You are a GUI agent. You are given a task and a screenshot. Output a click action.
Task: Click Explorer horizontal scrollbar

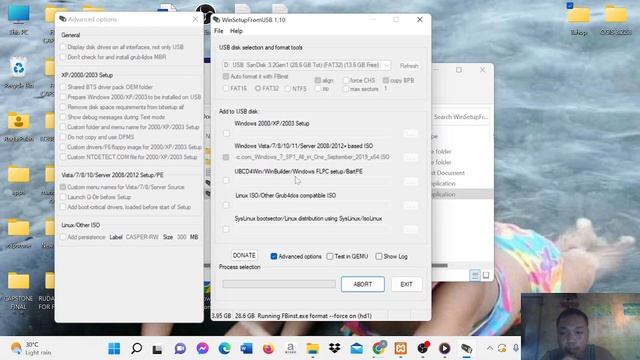click(440, 265)
